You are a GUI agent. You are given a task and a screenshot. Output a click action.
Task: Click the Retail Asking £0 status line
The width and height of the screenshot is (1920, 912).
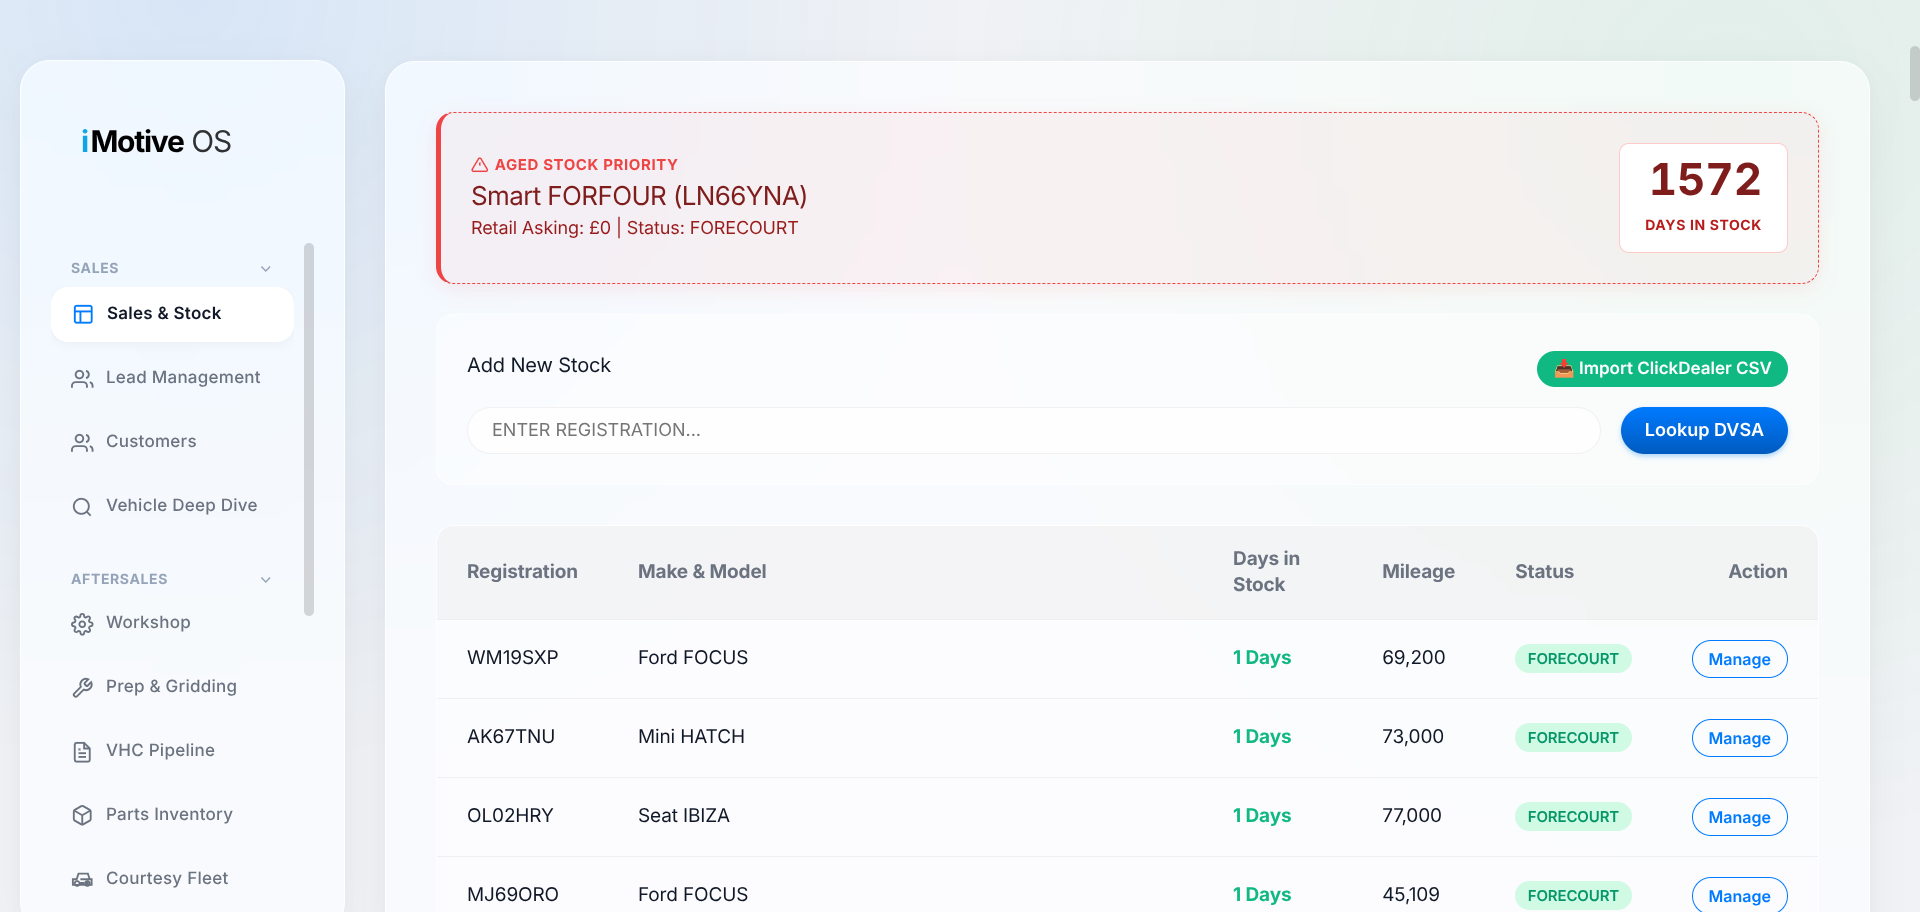[634, 228]
